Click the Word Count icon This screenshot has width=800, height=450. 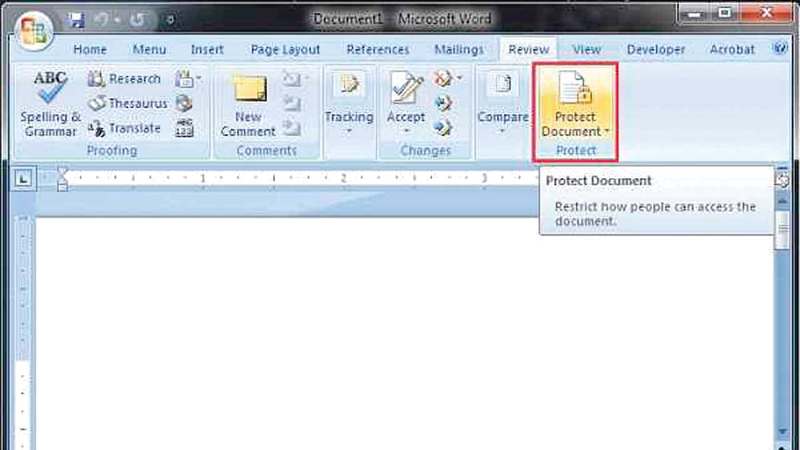click(x=184, y=128)
